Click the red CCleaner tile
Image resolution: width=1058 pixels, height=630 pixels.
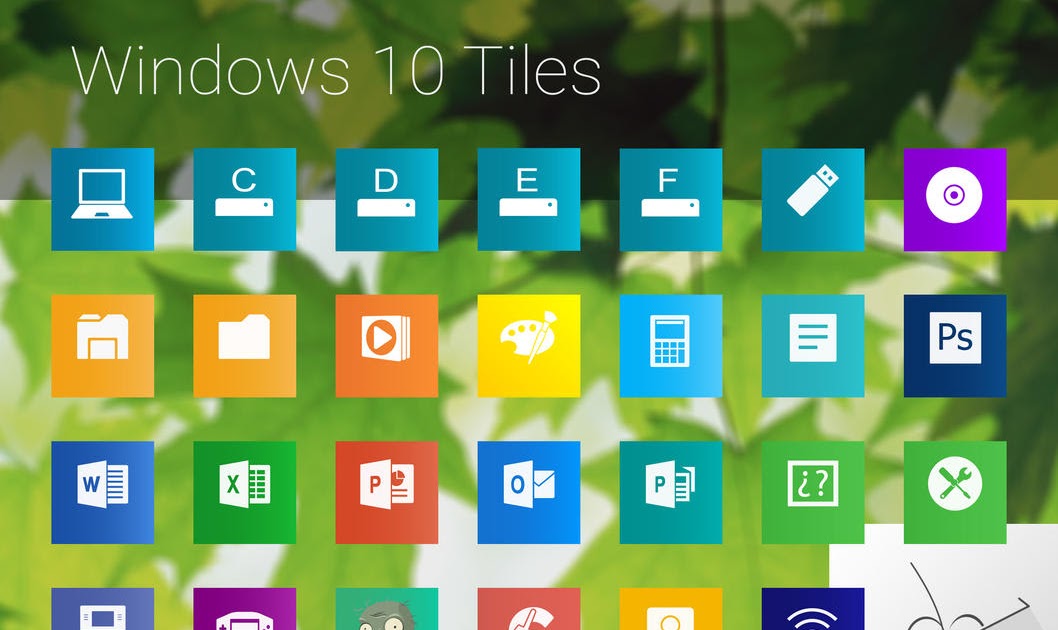[529, 609]
